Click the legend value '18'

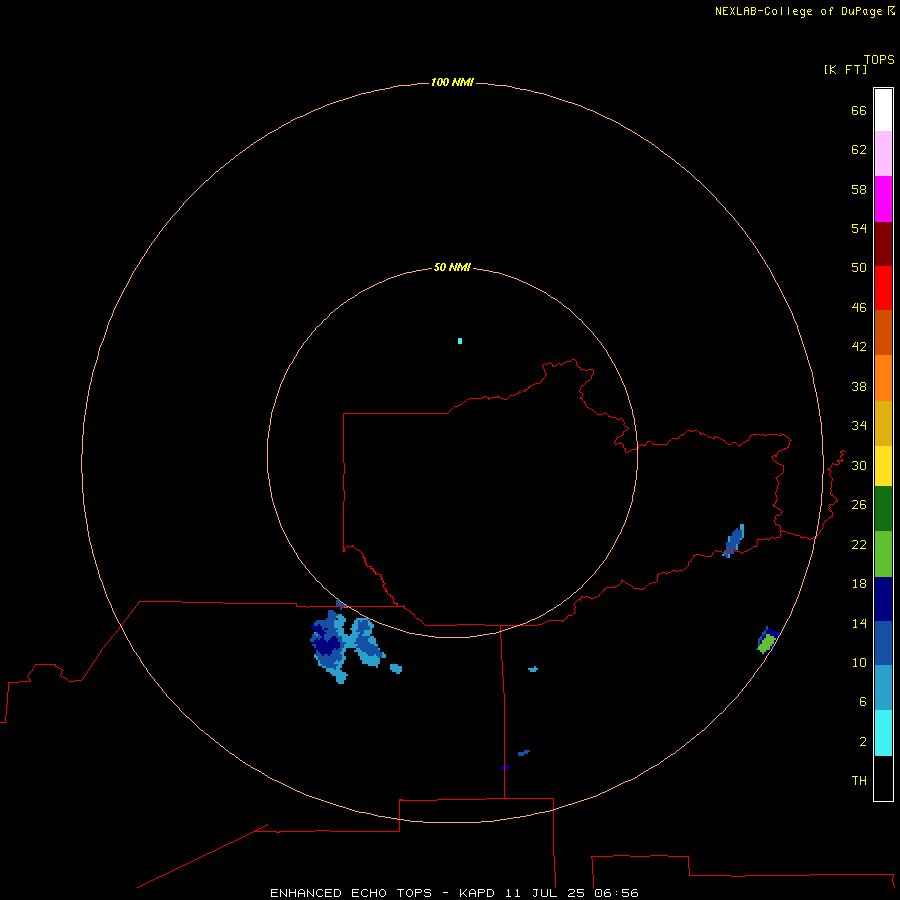[x=859, y=584]
